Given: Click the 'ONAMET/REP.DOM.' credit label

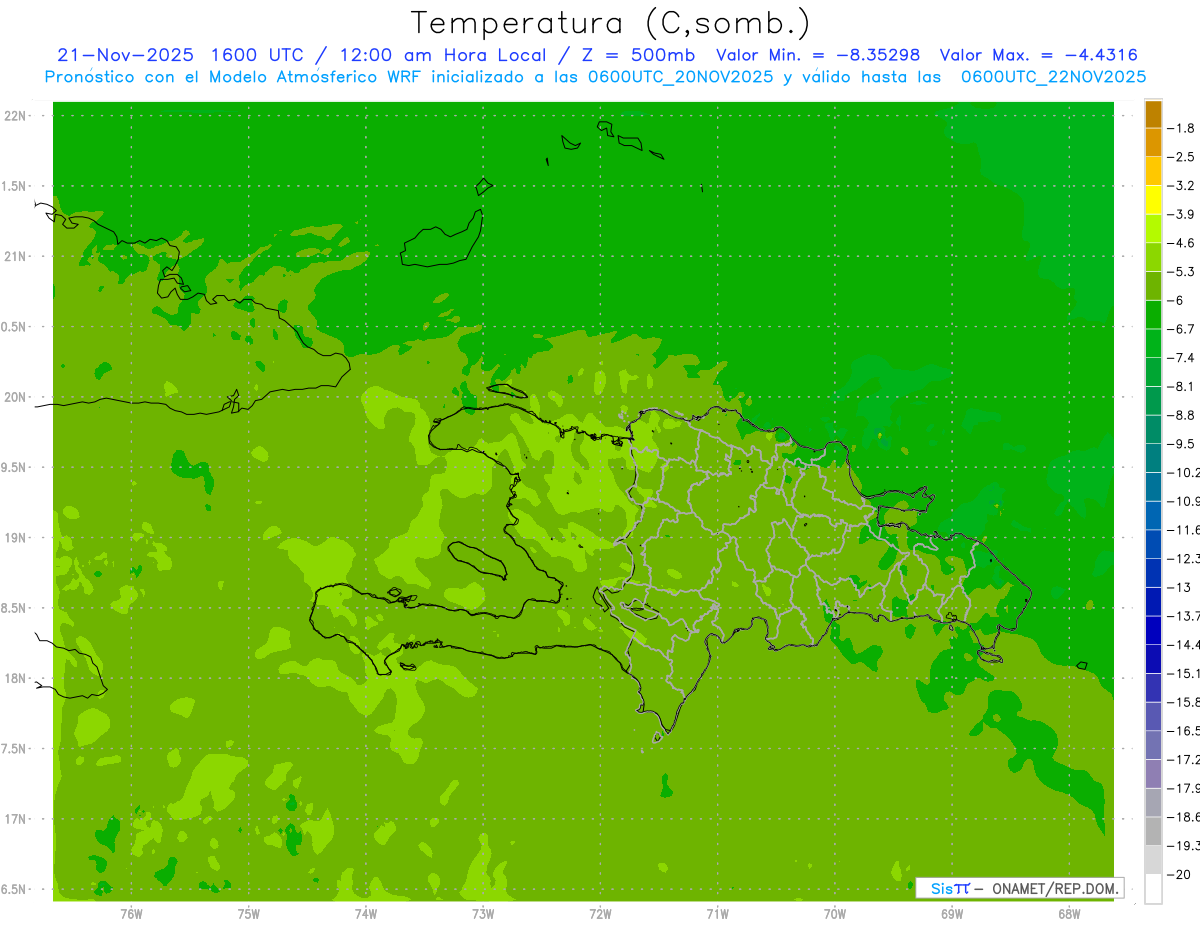Looking at the screenshot, I should tap(1055, 888).
